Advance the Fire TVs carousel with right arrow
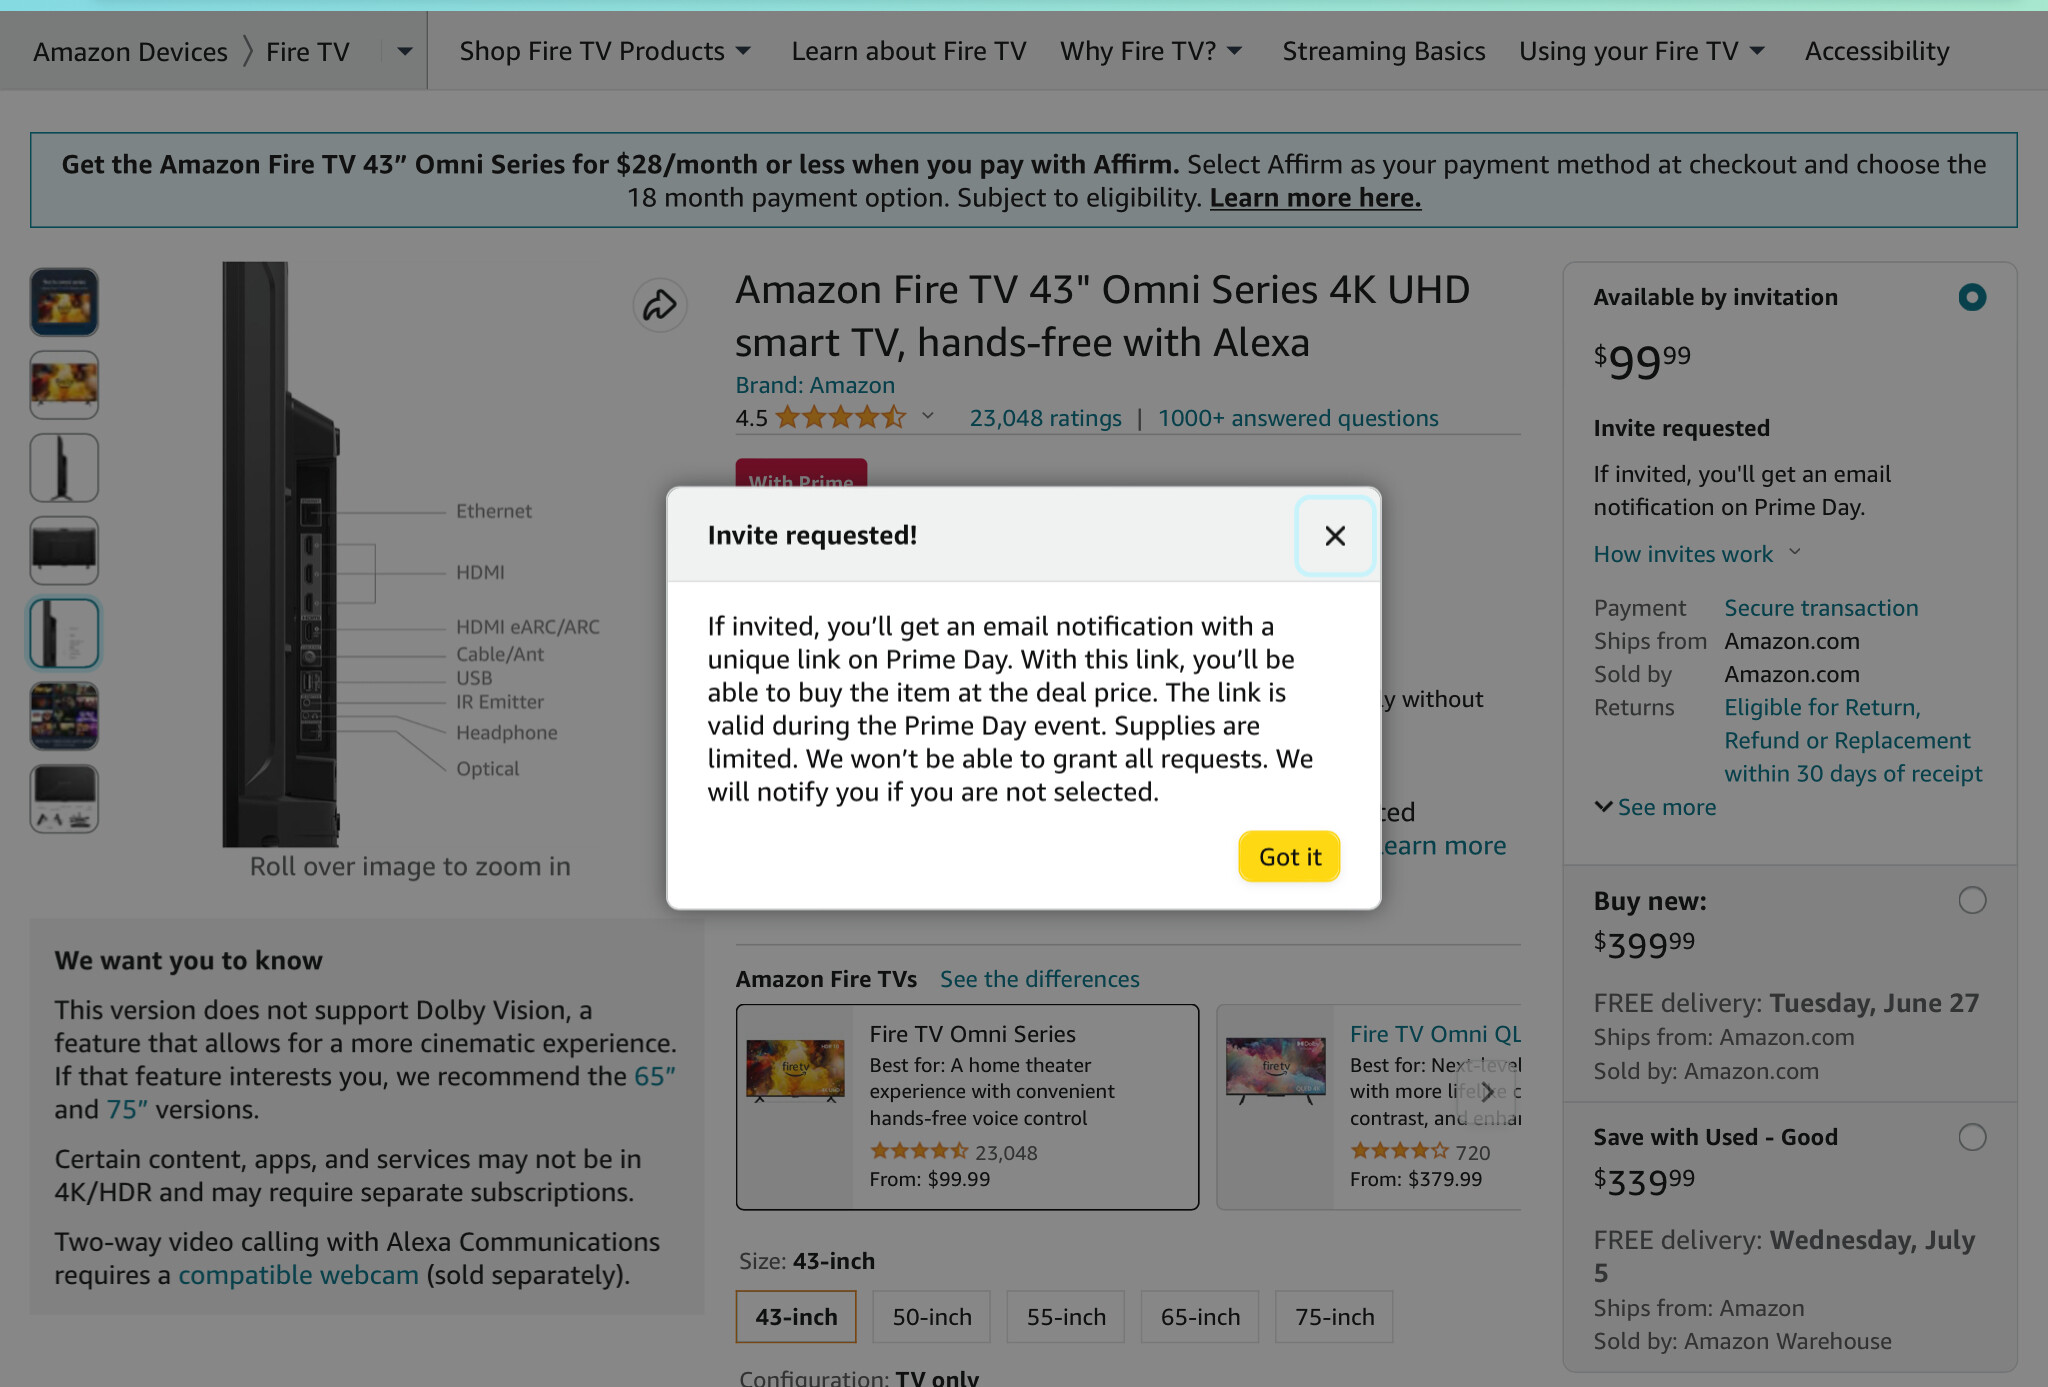Screen dimensions: 2048x1387 click(1488, 1091)
